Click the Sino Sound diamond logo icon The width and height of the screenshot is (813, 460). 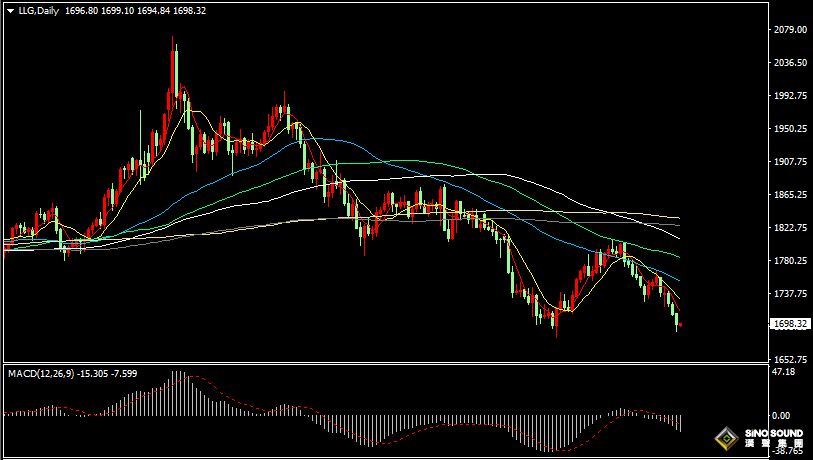(x=724, y=440)
